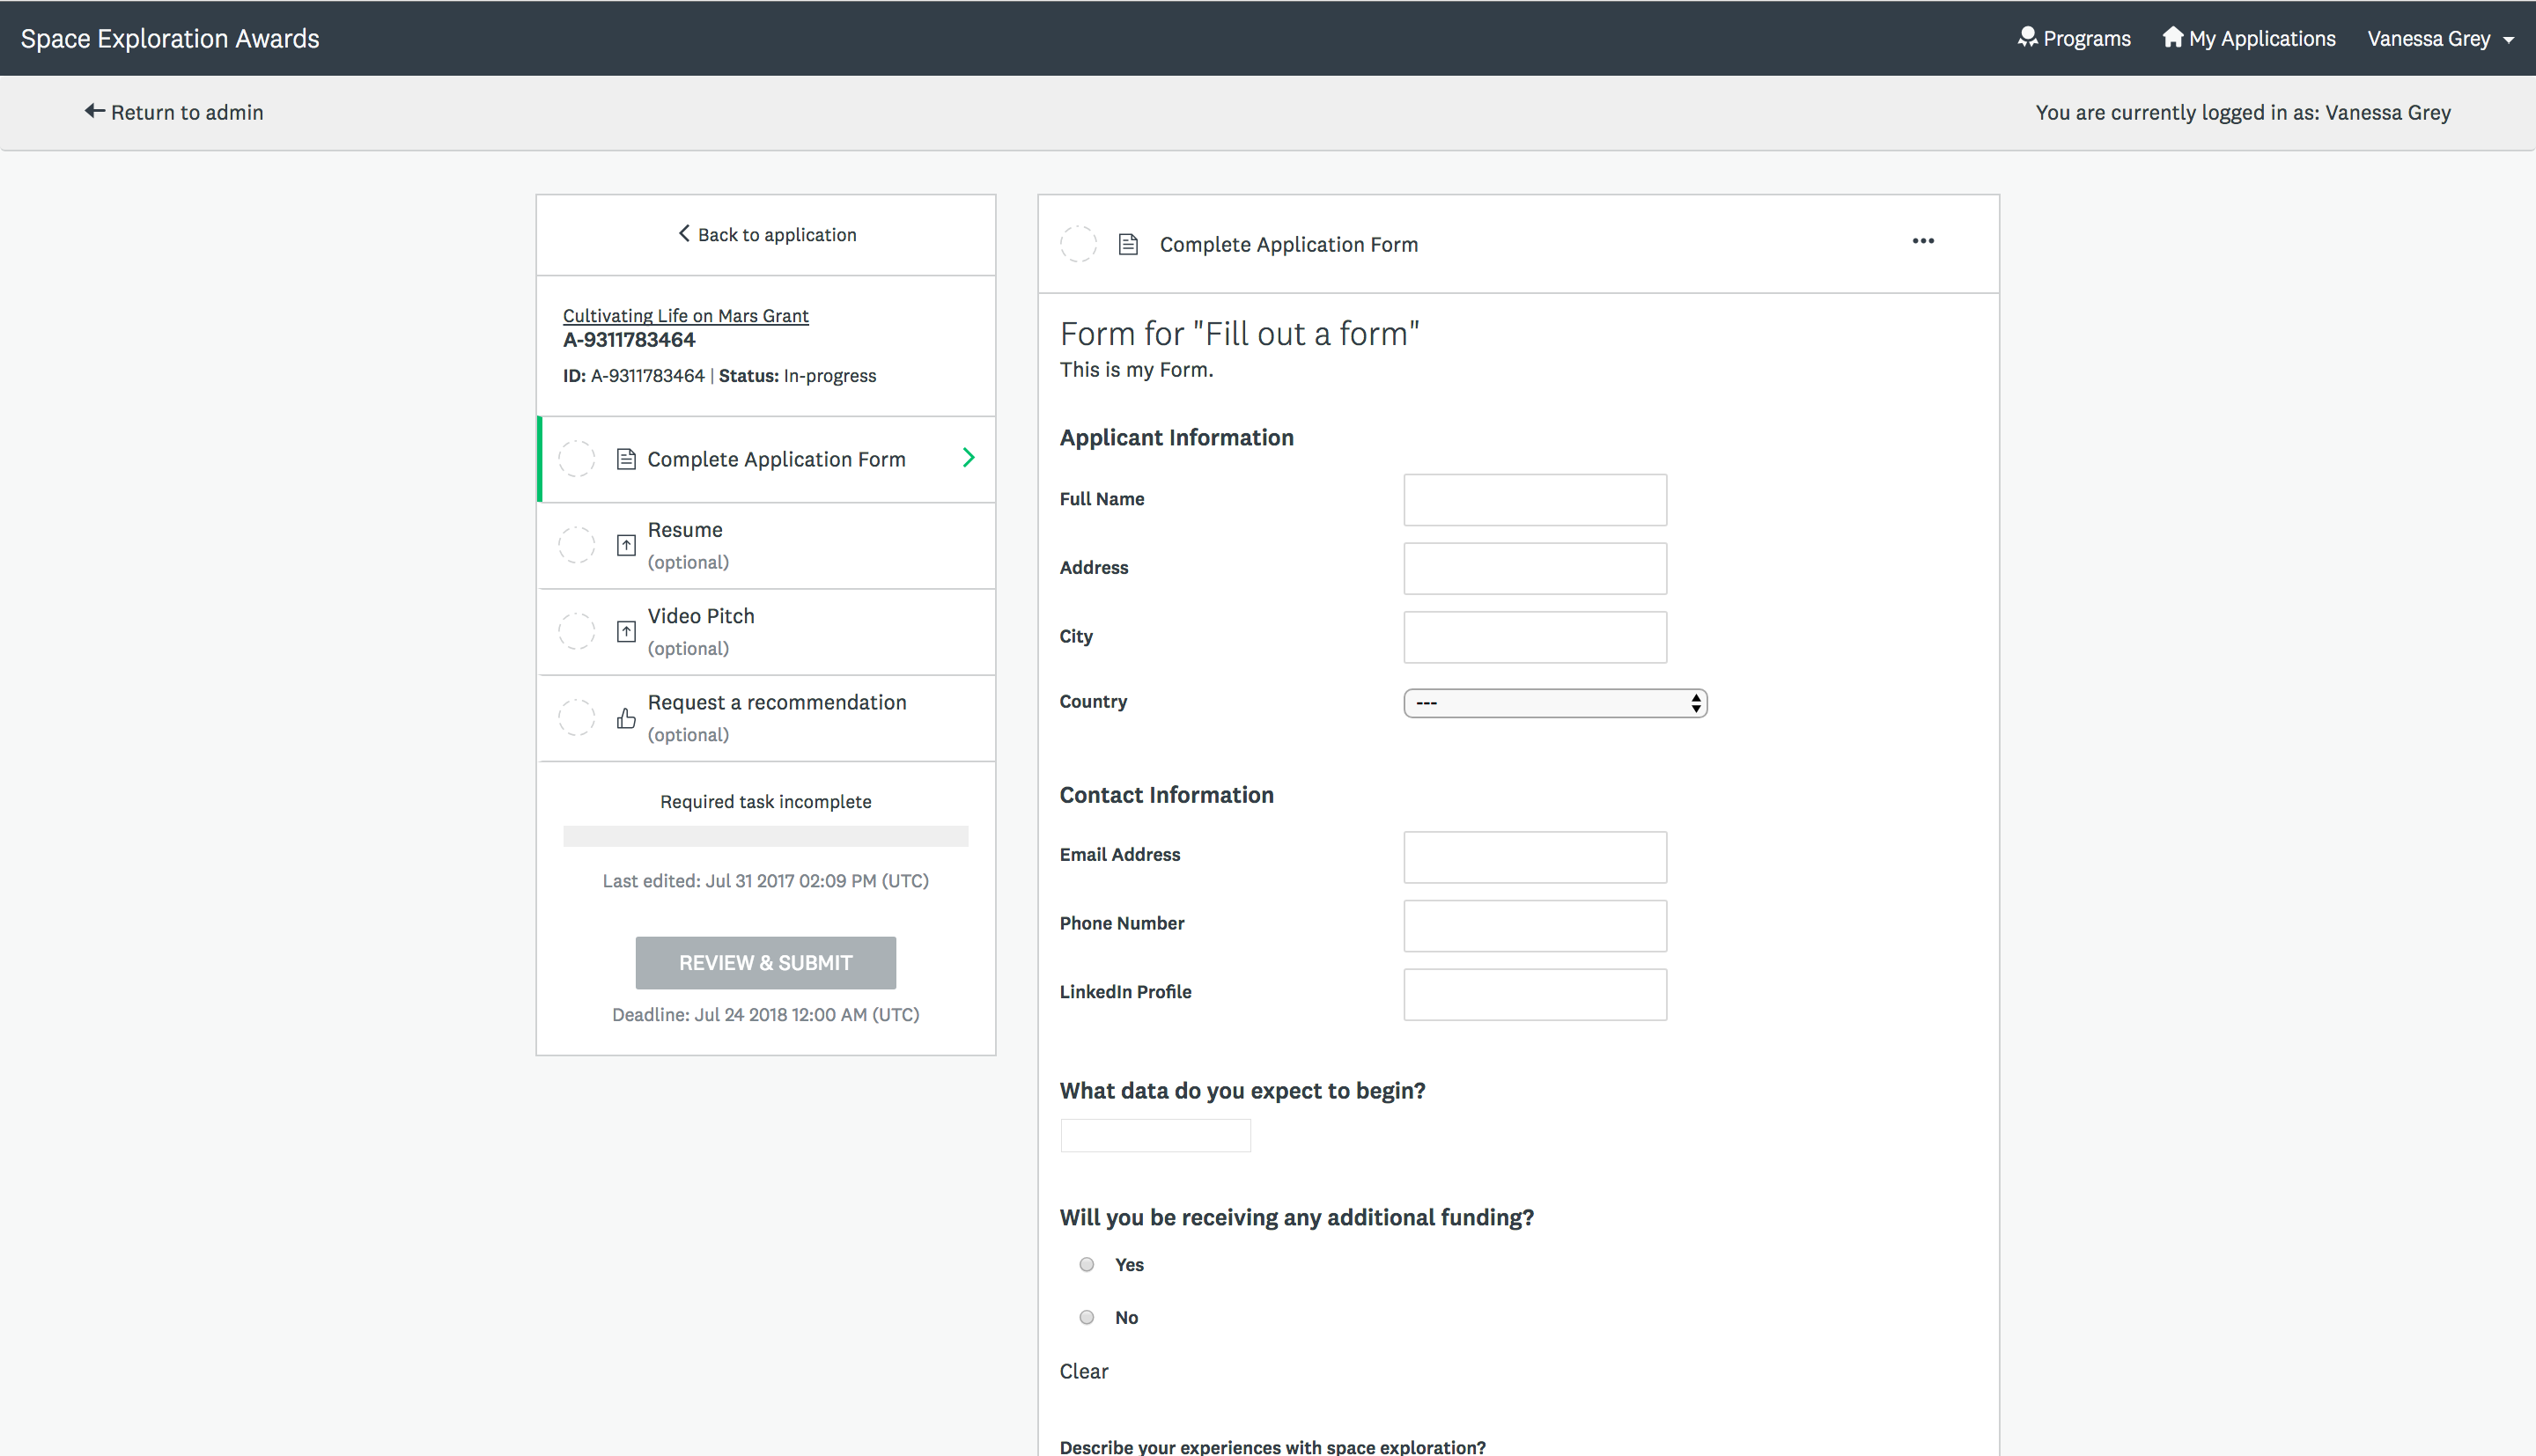The height and width of the screenshot is (1456, 2536).
Task: Select No for additional funding
Action: coord(1087,1317)
